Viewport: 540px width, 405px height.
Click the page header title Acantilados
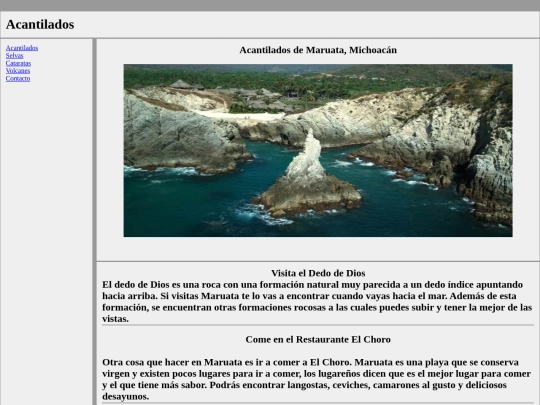coord(40,24)
